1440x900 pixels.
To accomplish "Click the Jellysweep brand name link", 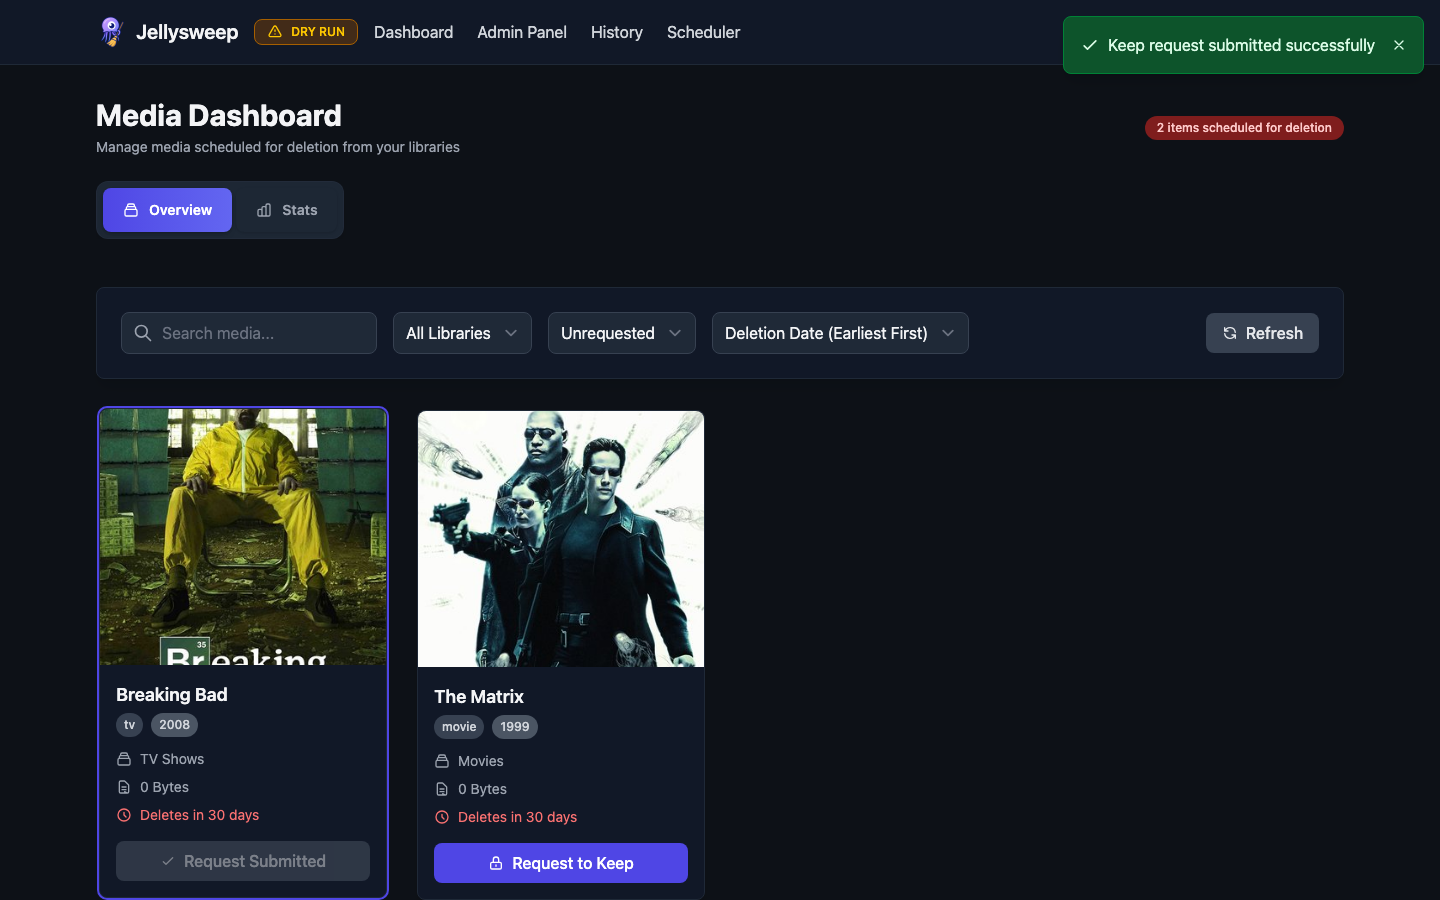I will click(x=187, y=32).
